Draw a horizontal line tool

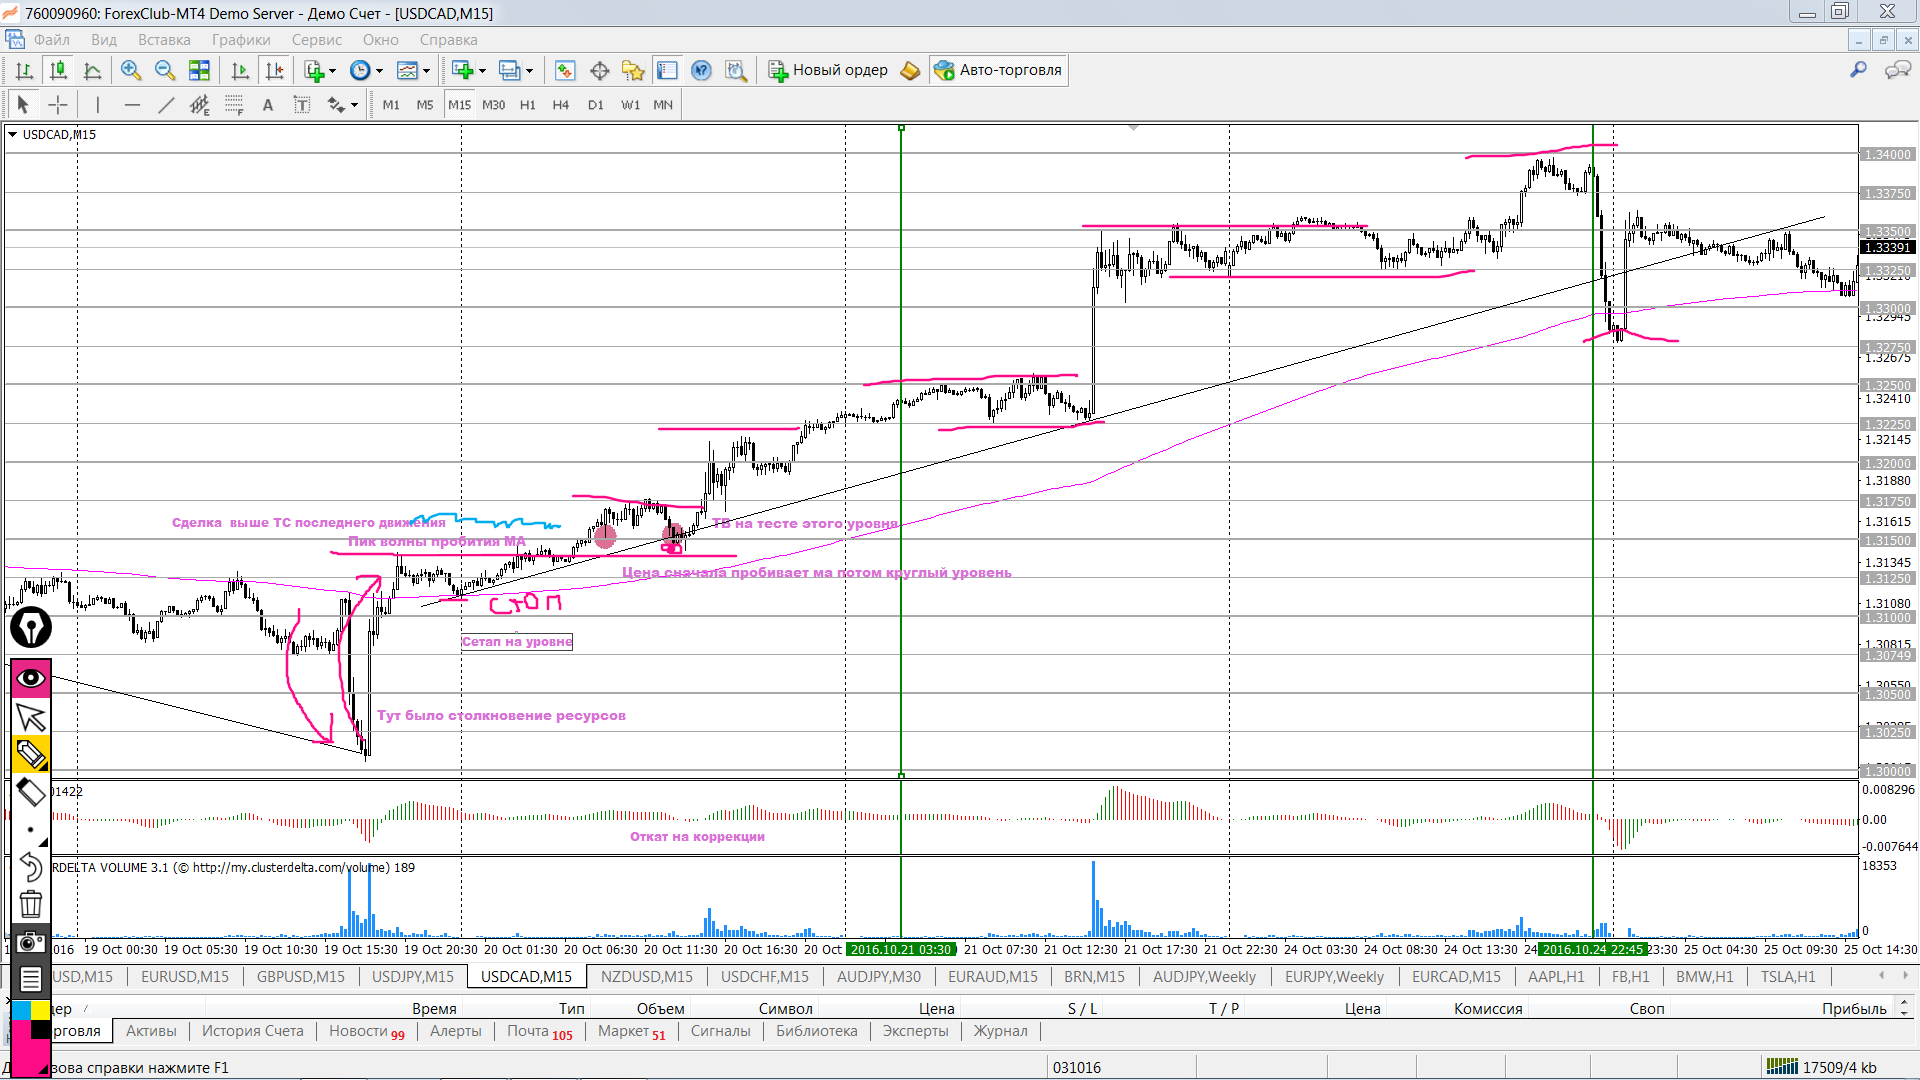point(131,104)
